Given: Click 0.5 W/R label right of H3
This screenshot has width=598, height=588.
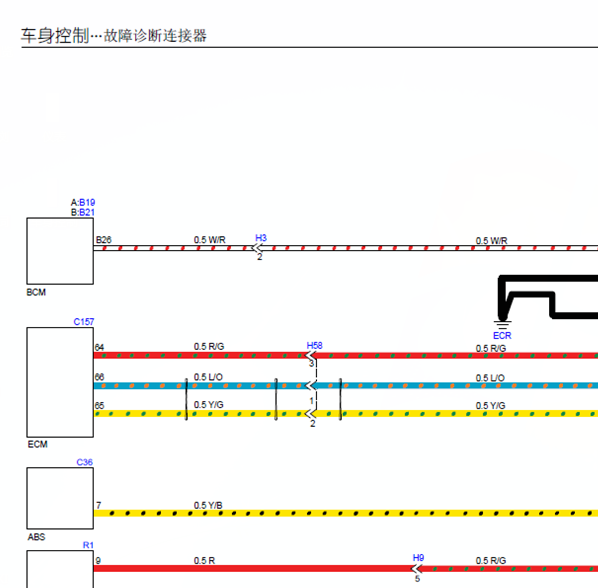Looking at the screenshot, I should click(491, 241).
